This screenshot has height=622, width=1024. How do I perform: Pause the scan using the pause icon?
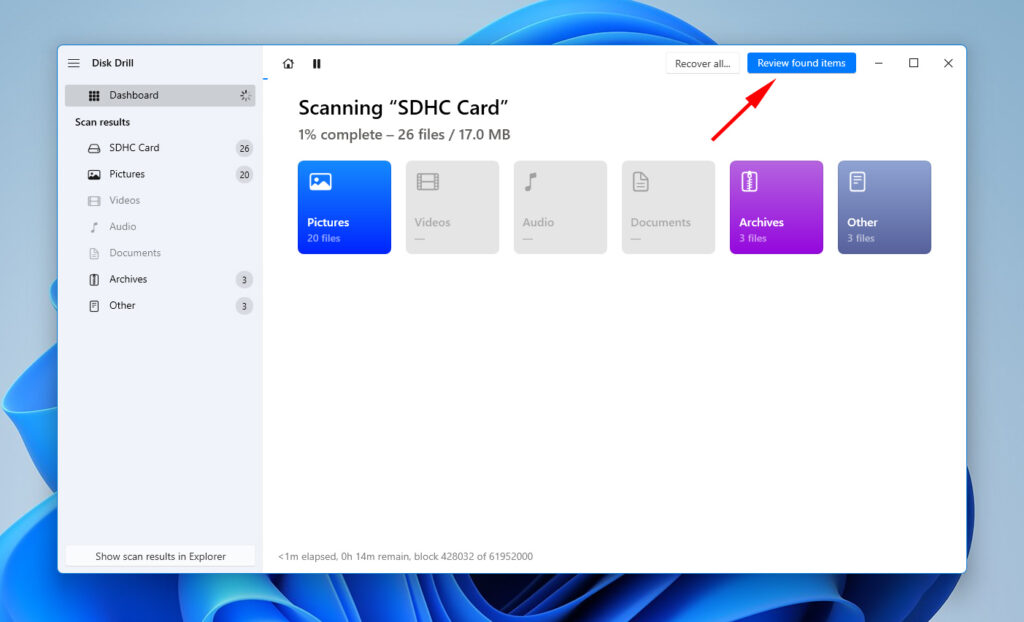point(317,63)
